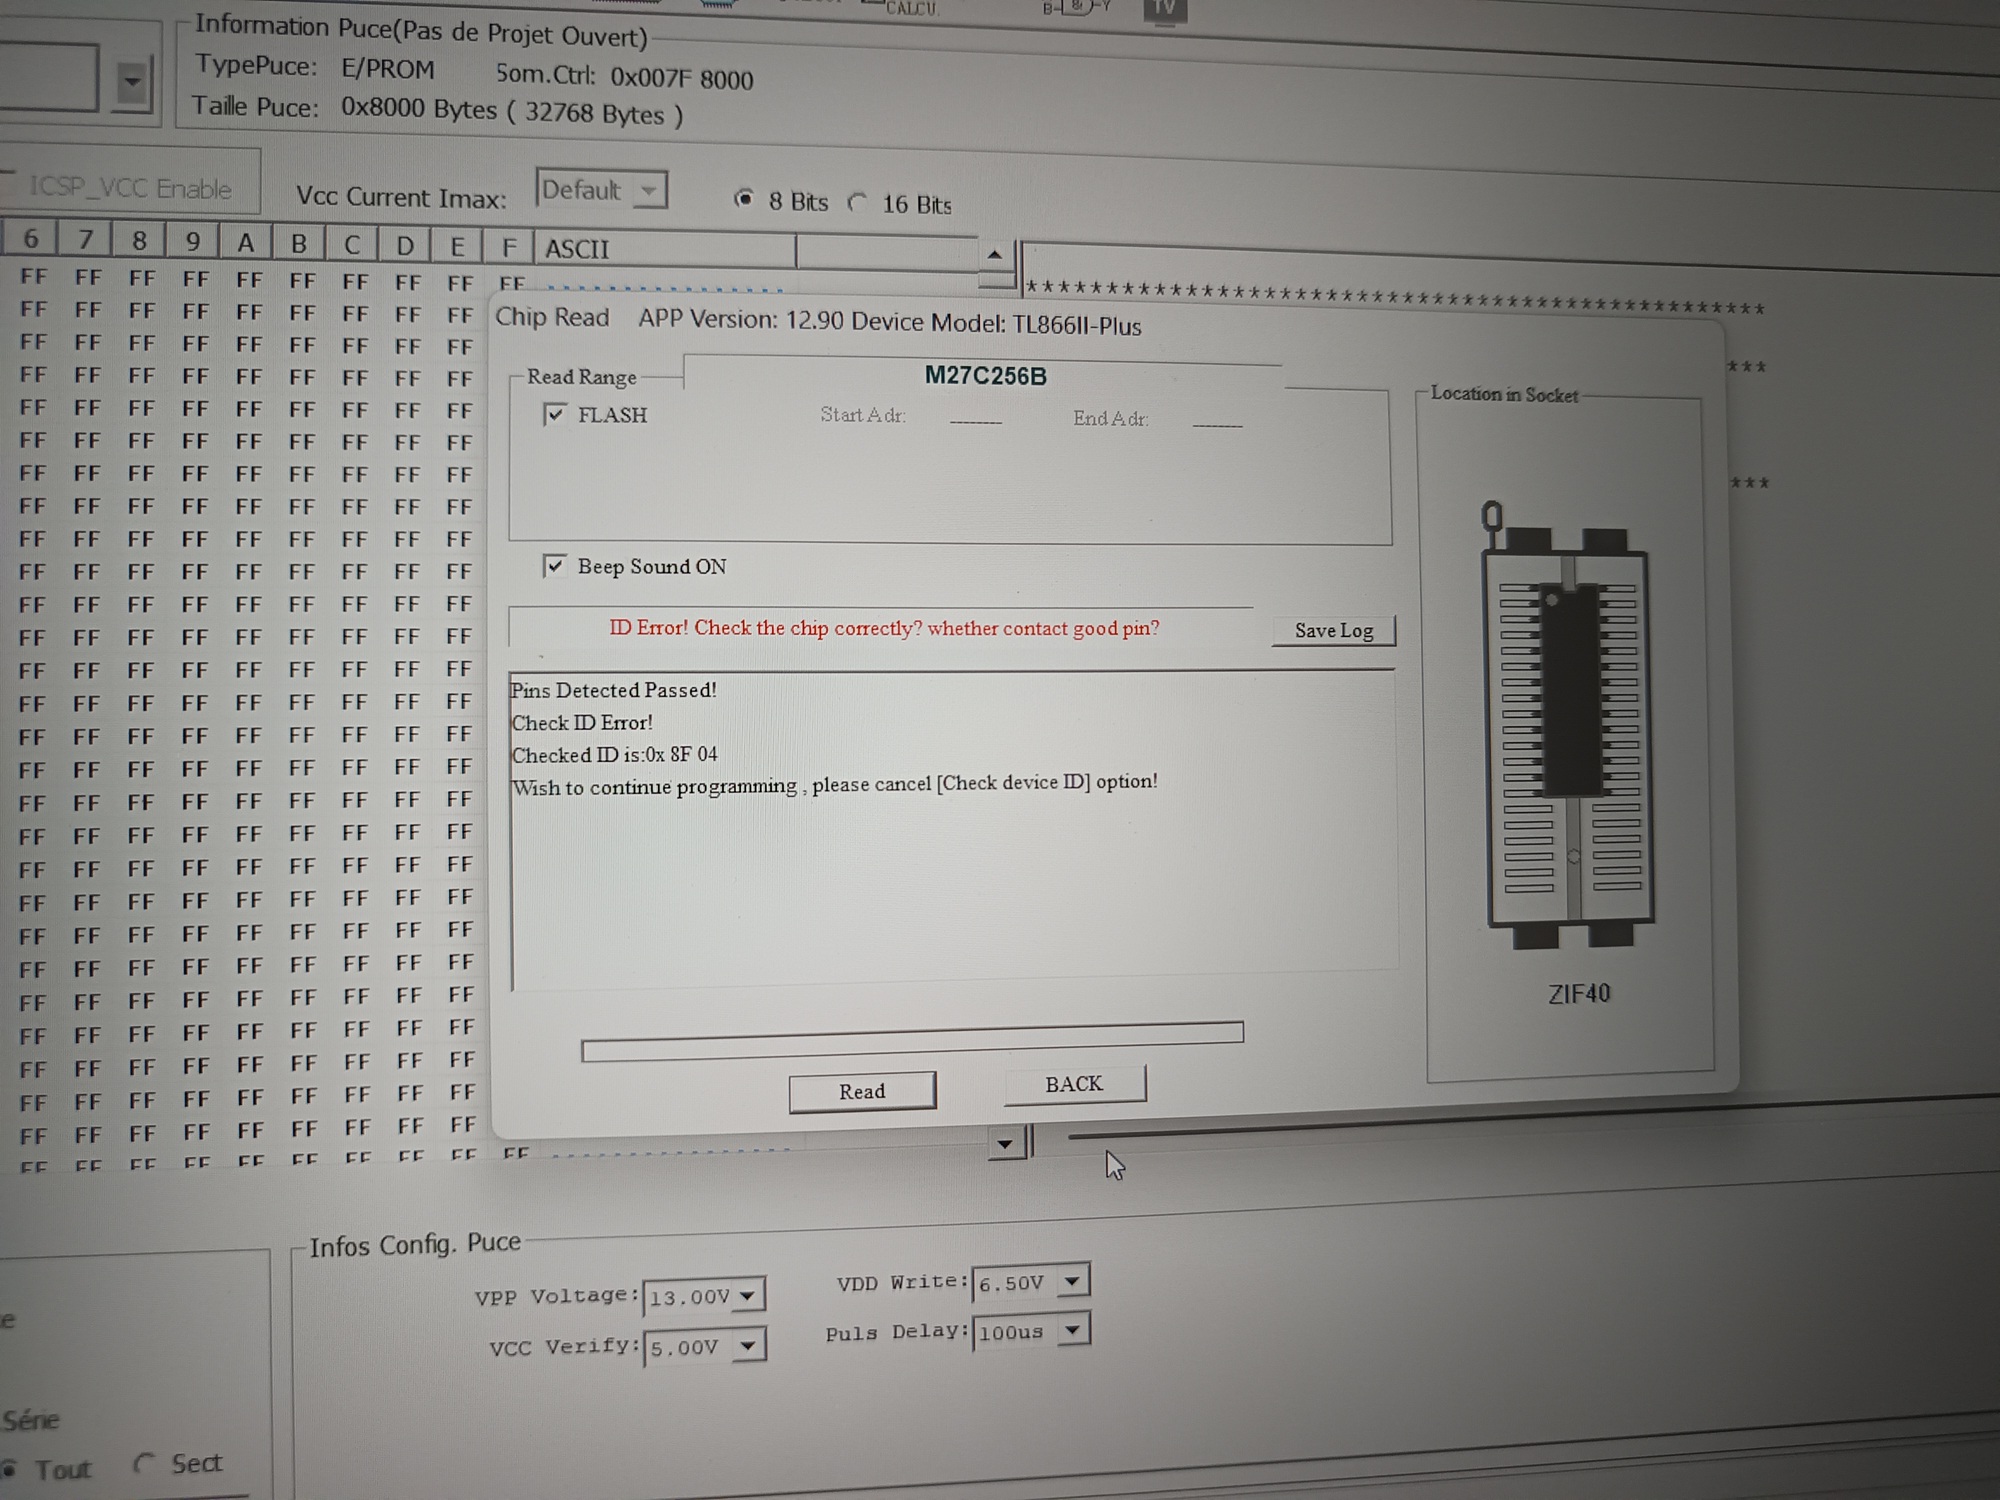Open the Puls Delay dropdown
Screen dimensions: 2000x1500
(x=1072, y=1330)
